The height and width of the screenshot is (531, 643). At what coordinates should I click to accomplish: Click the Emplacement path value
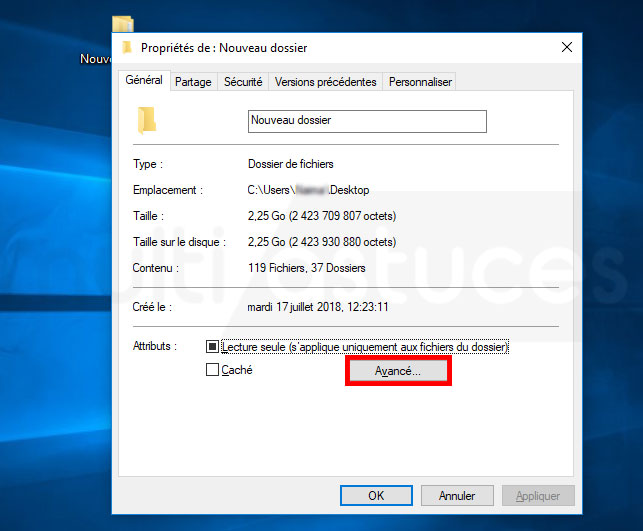tap(308, 190)
